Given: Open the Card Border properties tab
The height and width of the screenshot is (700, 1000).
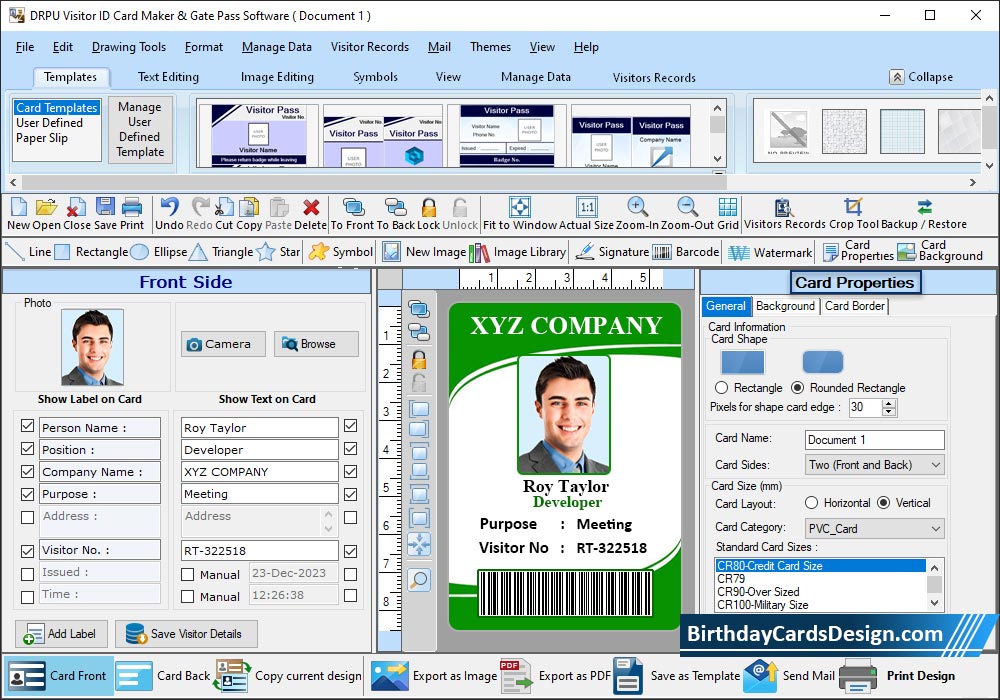Looking at the screenshot, I should click(855, 306).
